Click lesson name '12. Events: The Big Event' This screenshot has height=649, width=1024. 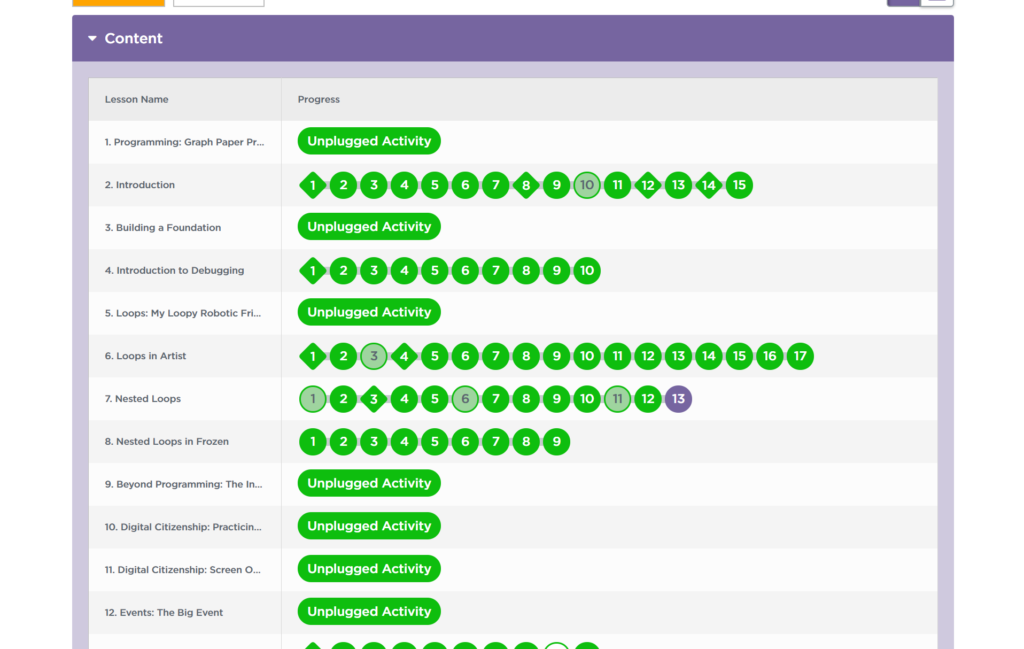click(163, 612)
